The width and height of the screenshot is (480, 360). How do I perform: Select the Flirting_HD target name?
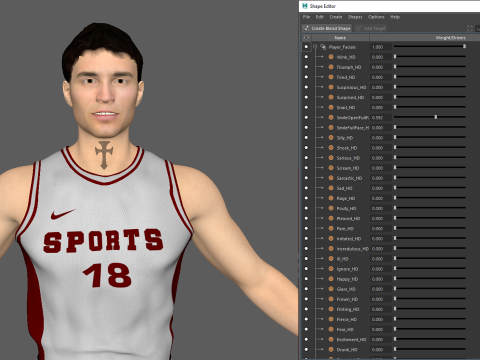click(348, 309)
